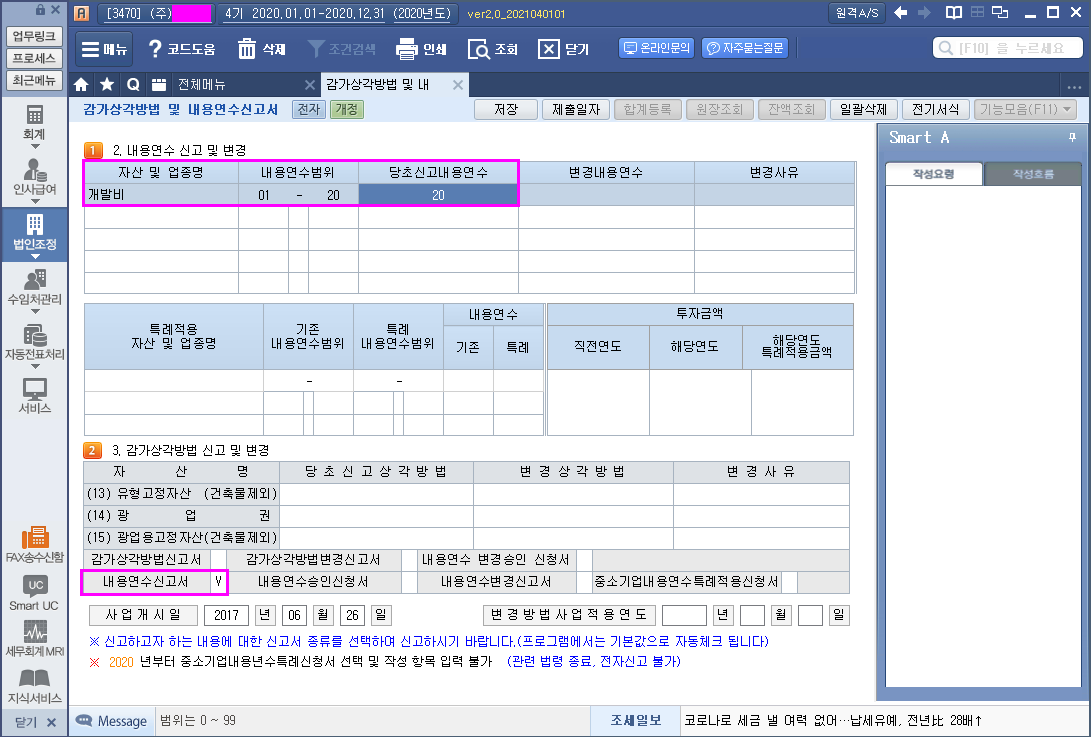The width and height of the screenshot is (1091, 737).
Task: Expand the 법인조정 sidebar menu arrow
Action: 34,256
